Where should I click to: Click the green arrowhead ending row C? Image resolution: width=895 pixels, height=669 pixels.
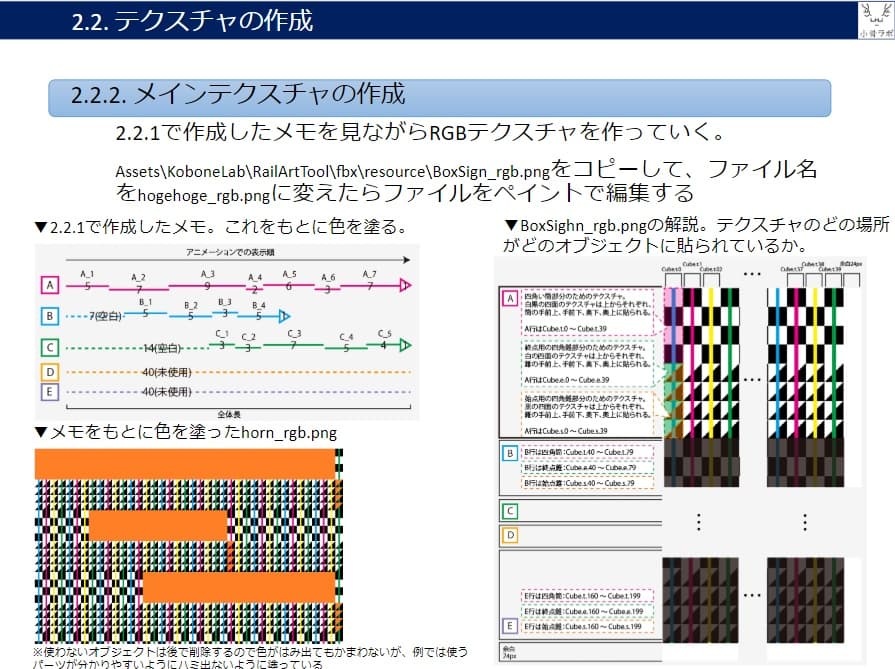coord(404,344)
